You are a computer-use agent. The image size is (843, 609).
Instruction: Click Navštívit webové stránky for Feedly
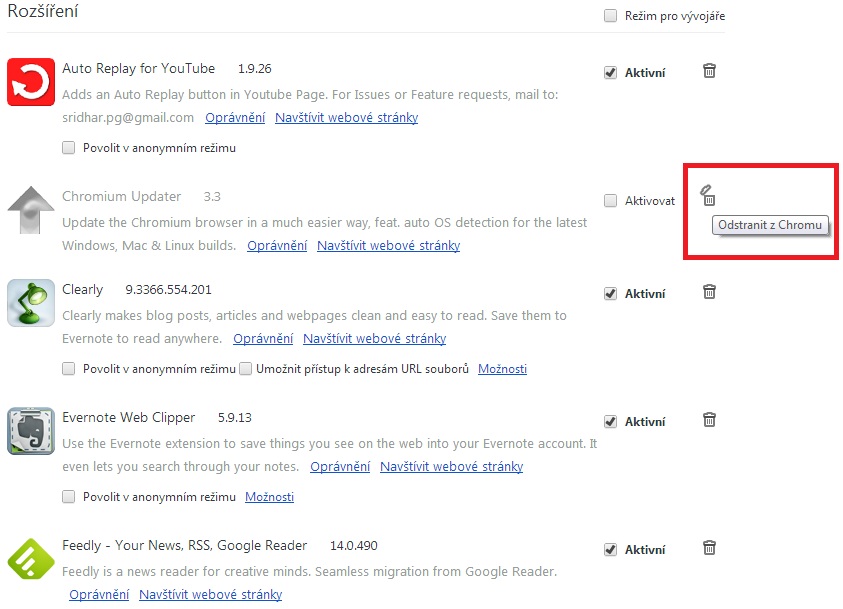(210, 594)
